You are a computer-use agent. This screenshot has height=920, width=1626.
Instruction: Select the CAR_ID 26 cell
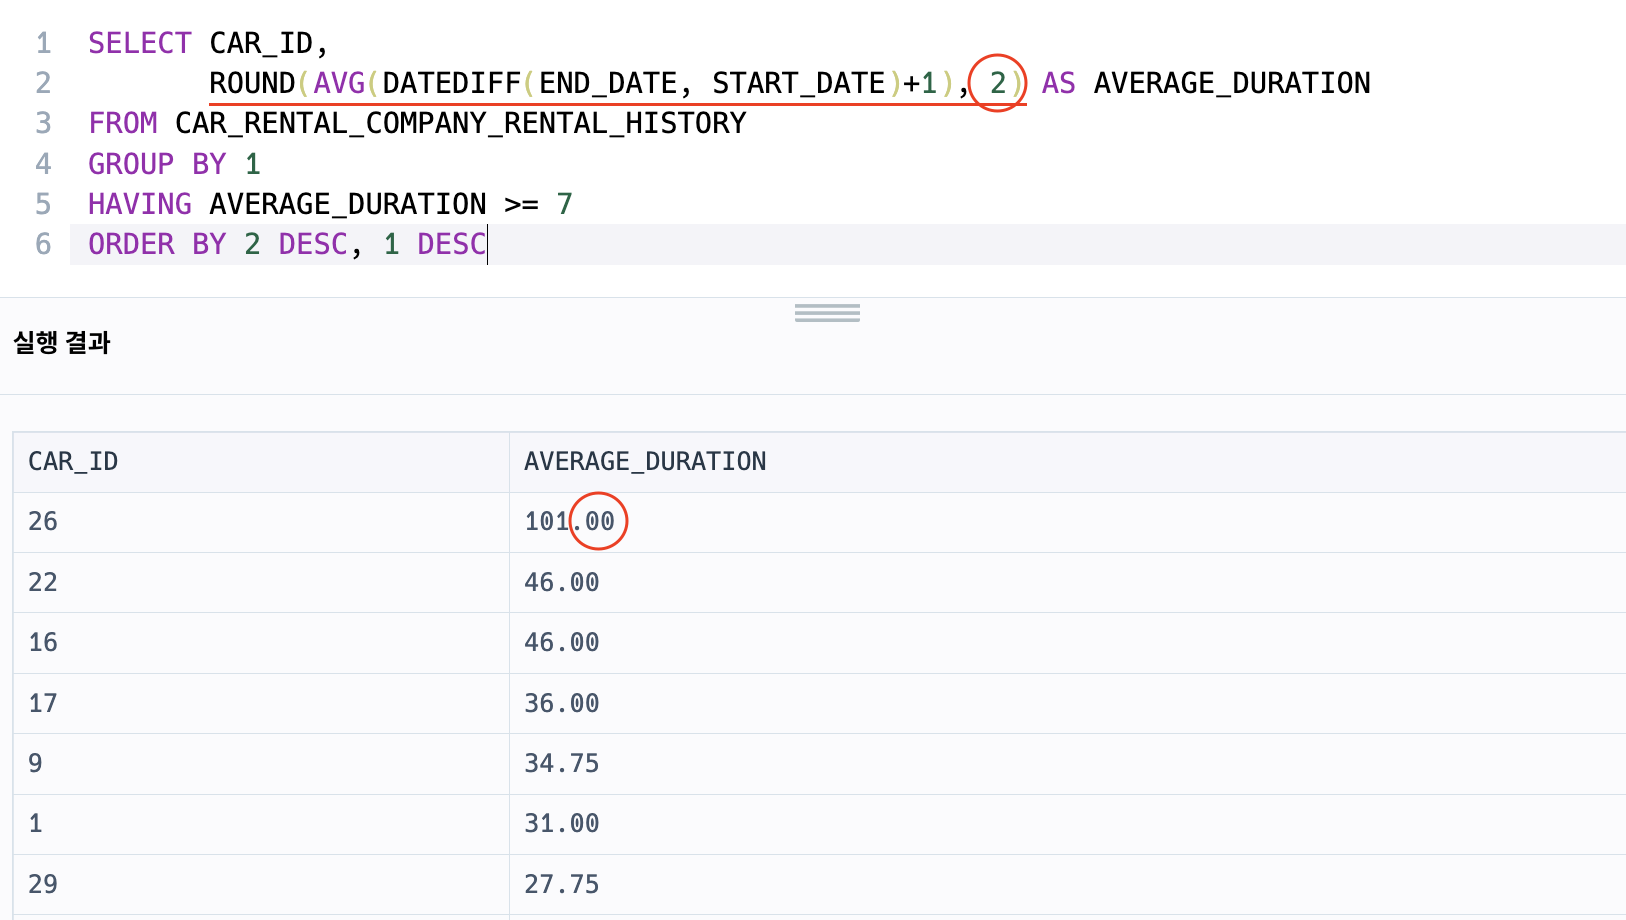click(261, 522)
